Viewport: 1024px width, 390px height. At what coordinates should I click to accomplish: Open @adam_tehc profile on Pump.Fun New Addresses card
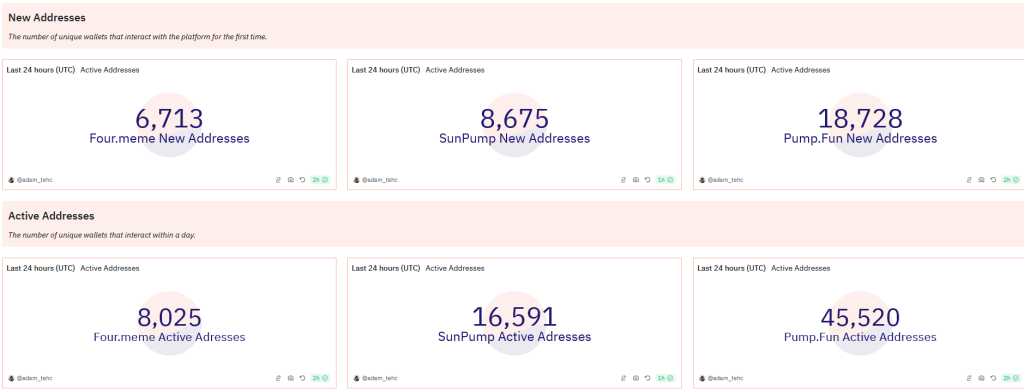tap(726, 180)
